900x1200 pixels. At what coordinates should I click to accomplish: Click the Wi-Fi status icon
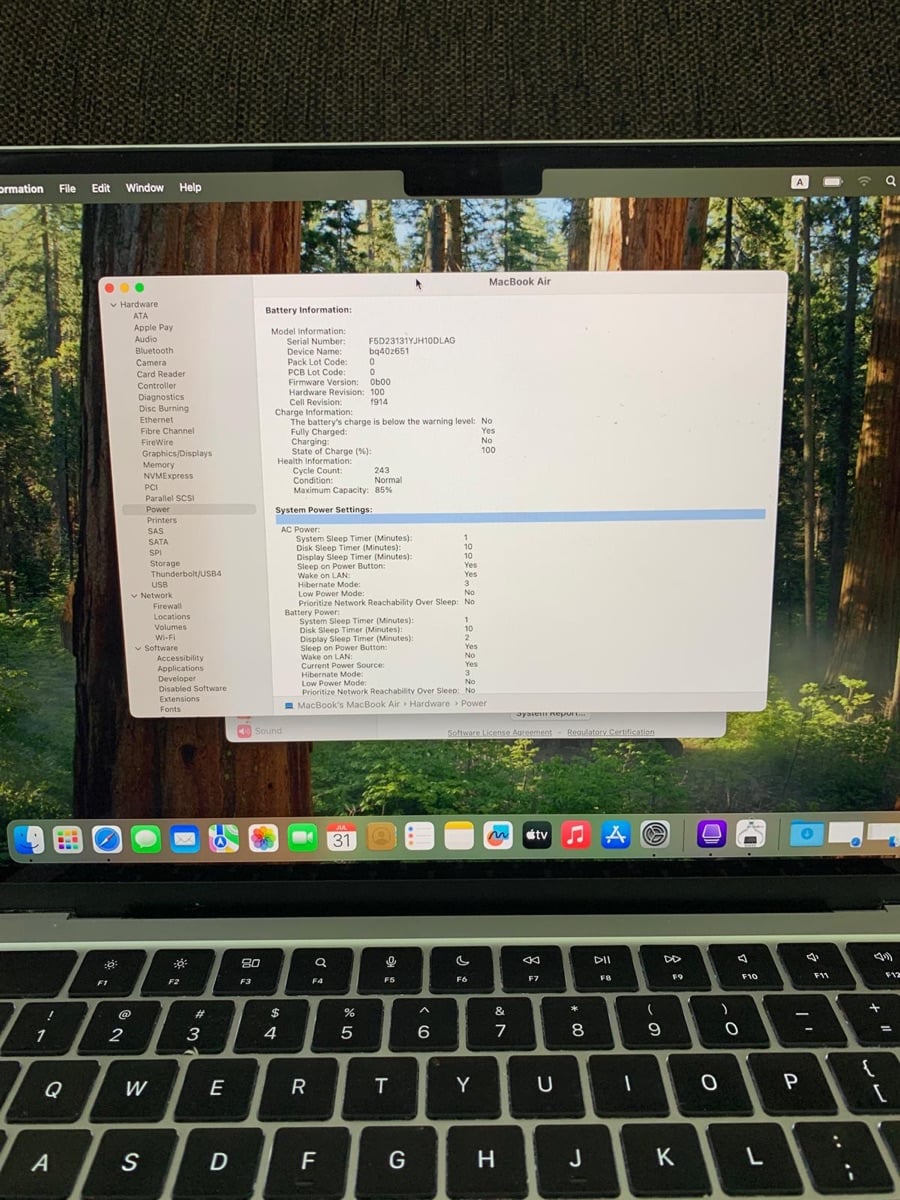pyautogui.click(x=864, y=181)
